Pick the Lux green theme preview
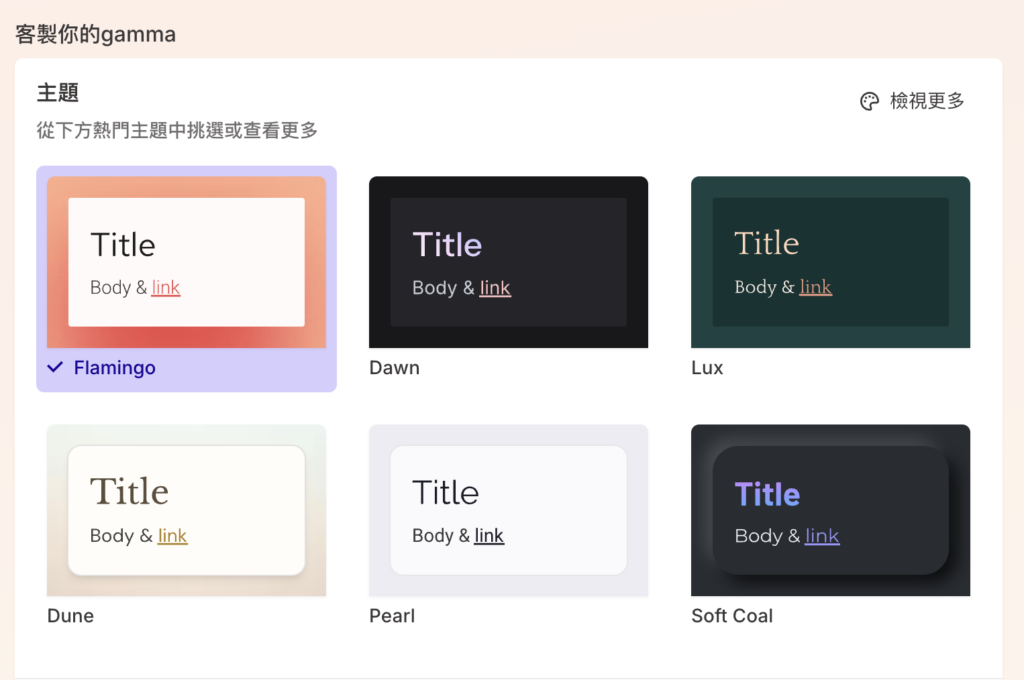This screenshot has height=680, width=1024. 830,262
